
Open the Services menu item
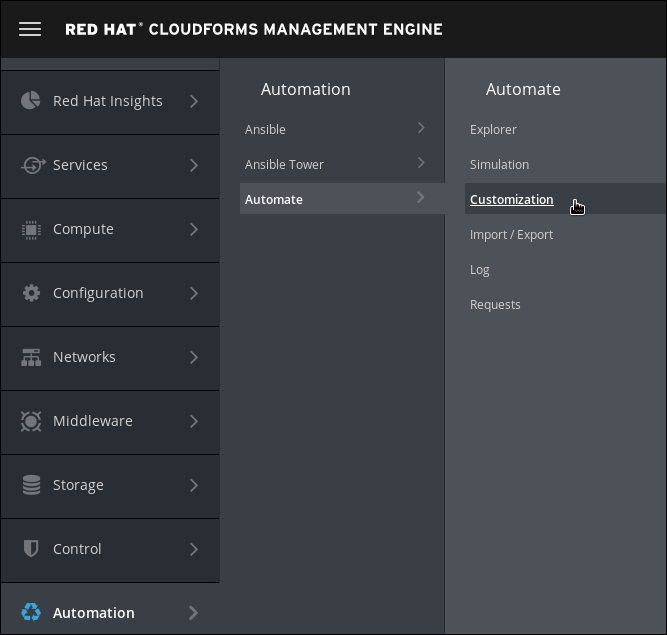(110, 167)
